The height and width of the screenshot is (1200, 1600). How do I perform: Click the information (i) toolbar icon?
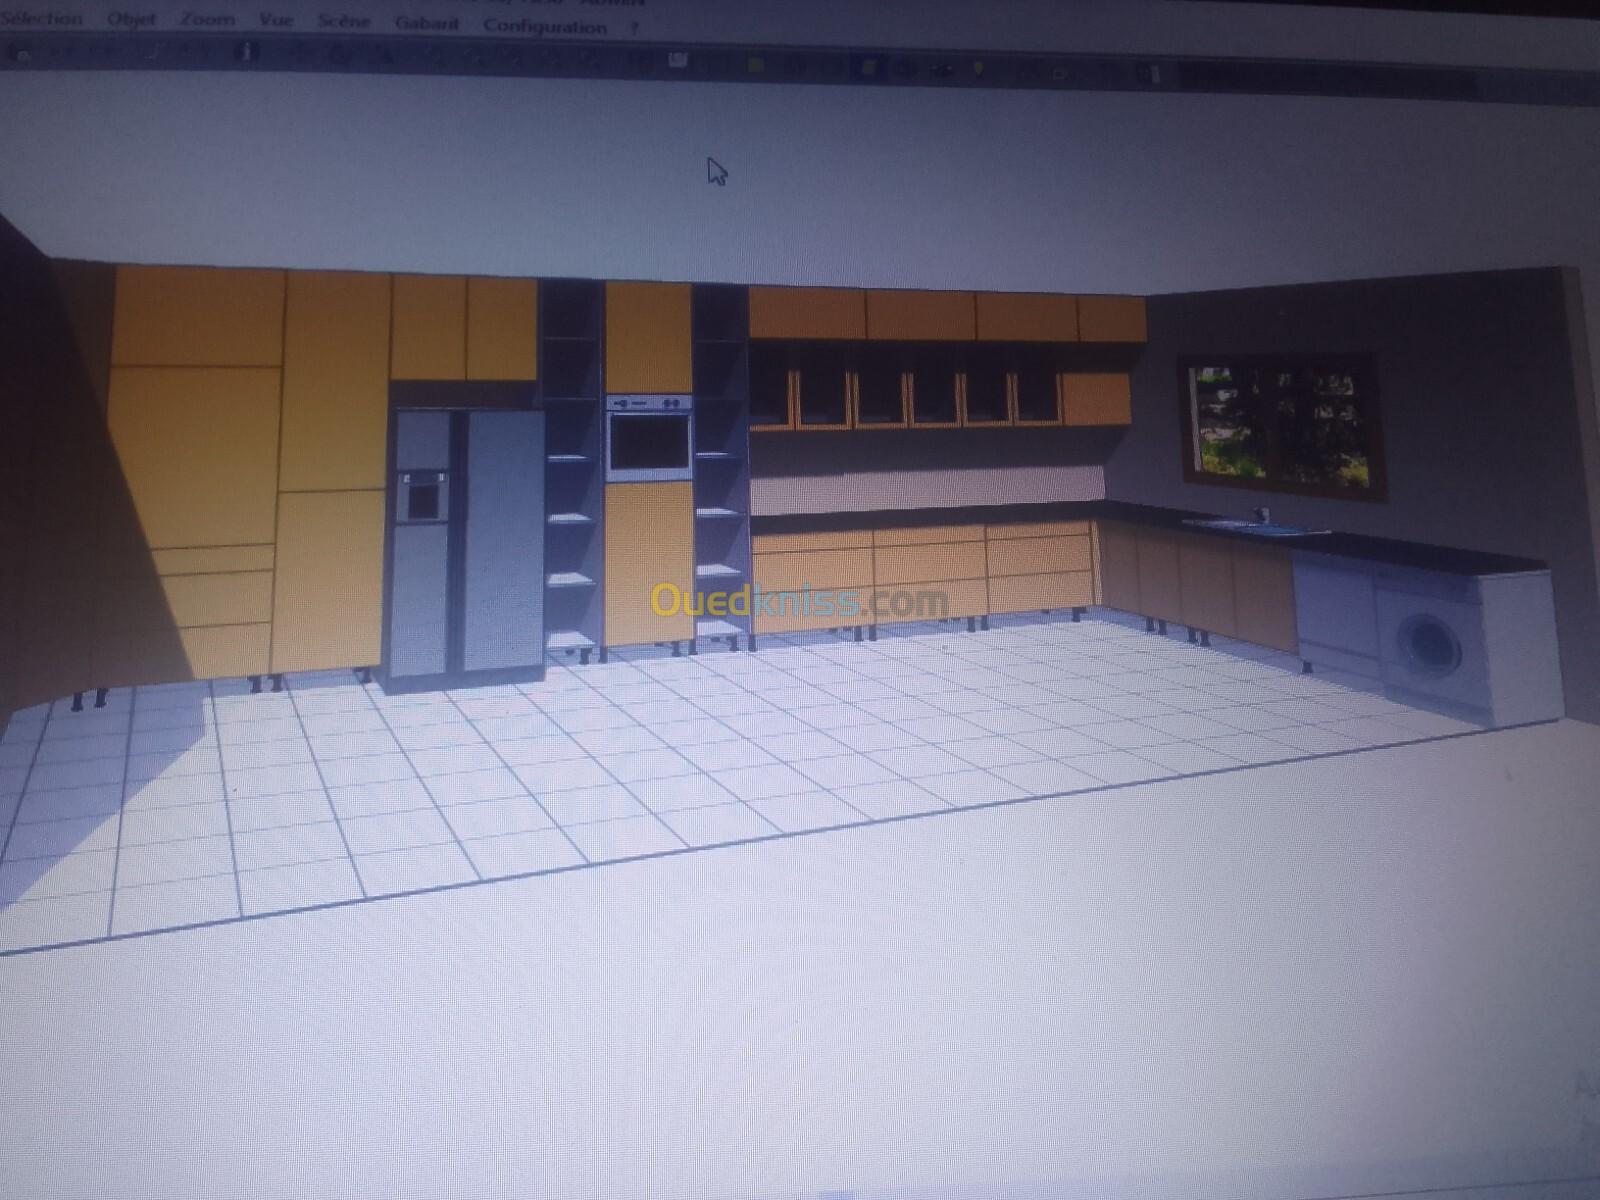tap(245, 52)
